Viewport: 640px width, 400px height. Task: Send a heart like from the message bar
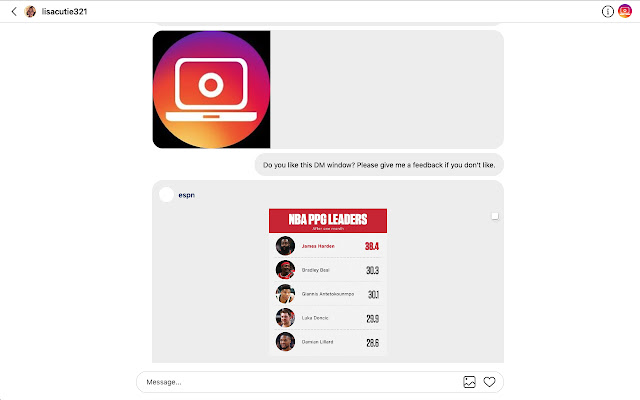pyautogui.click(x=489, y=382)
